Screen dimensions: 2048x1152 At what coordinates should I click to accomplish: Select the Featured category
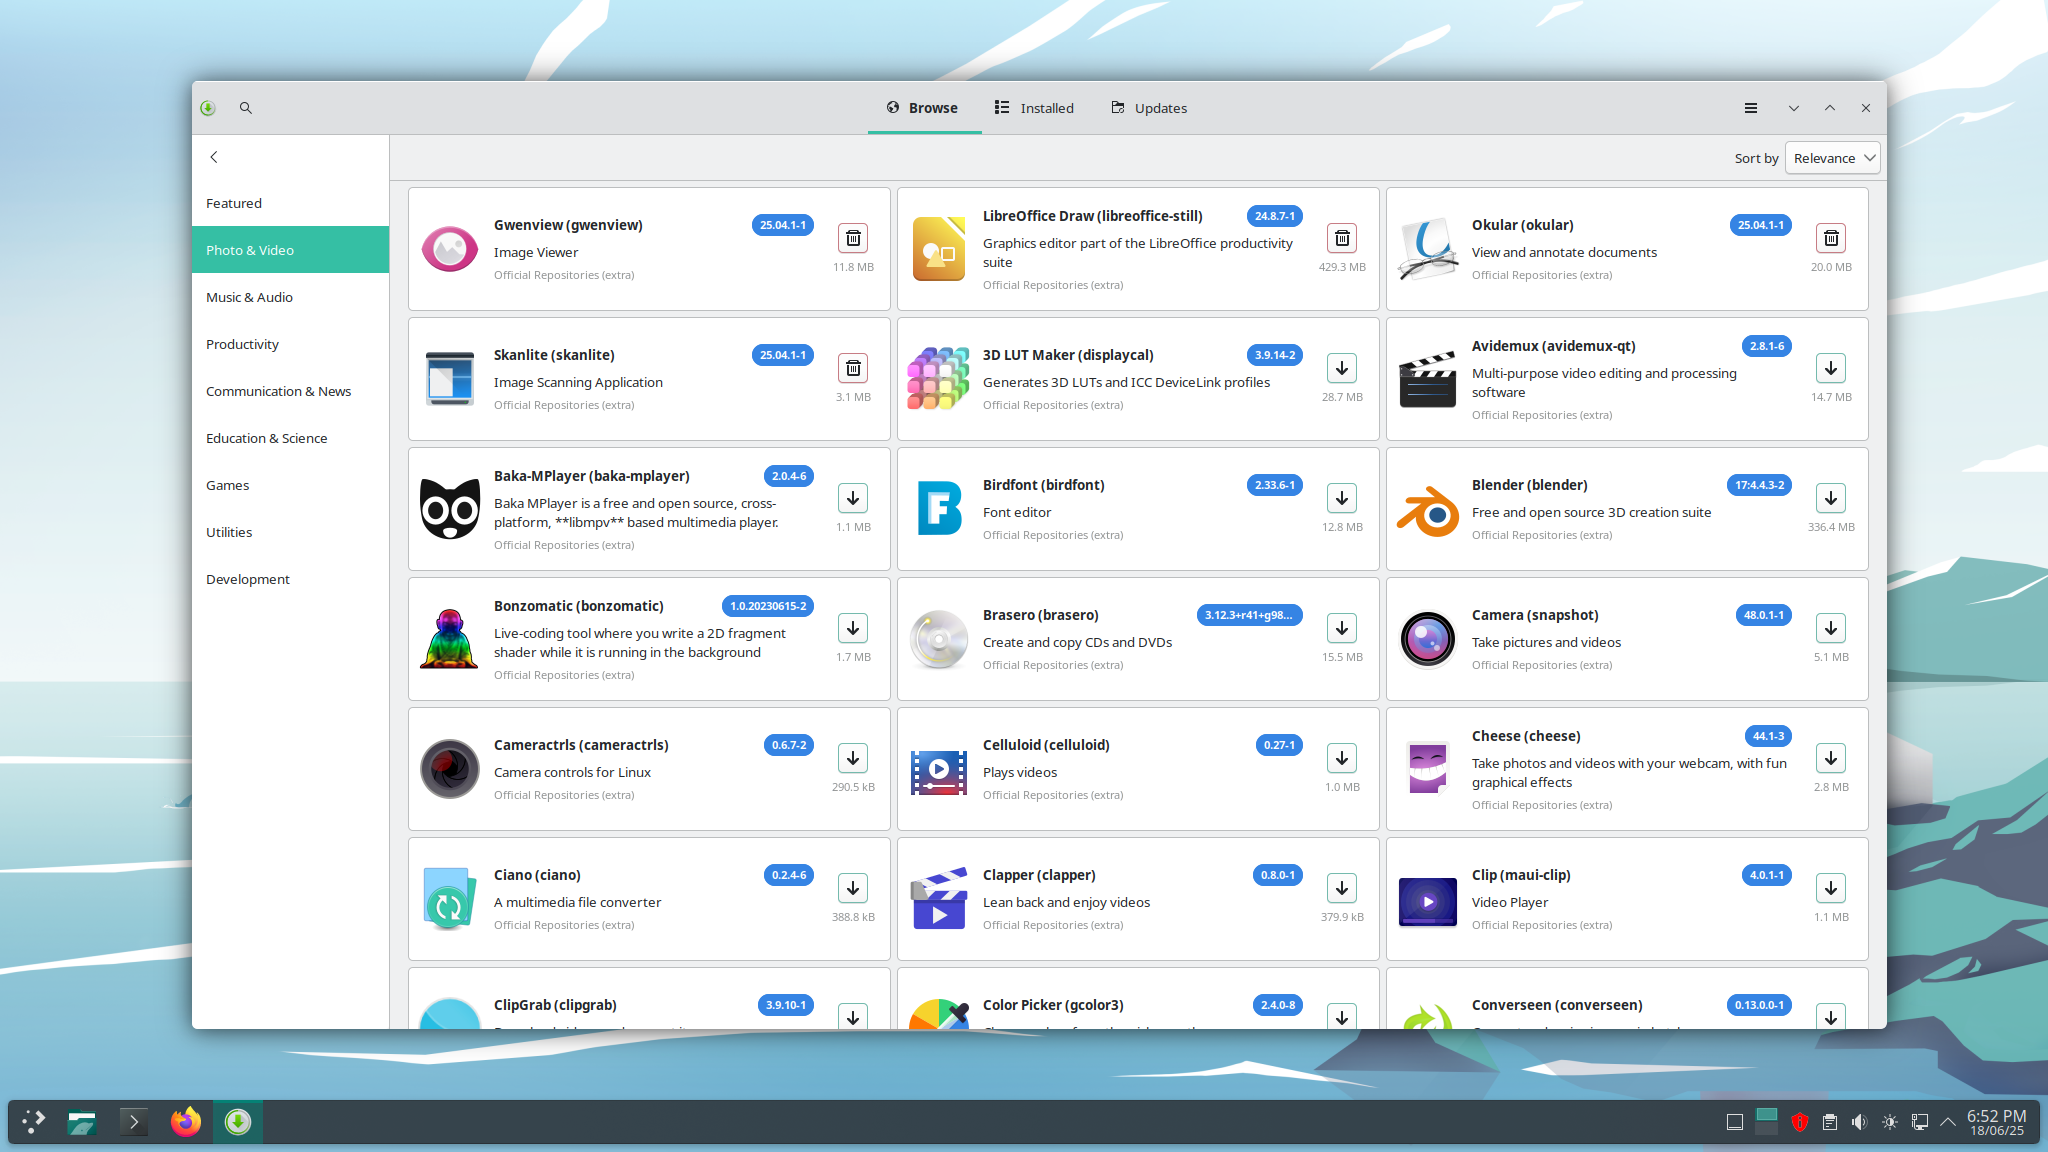(x=290, y=203)
